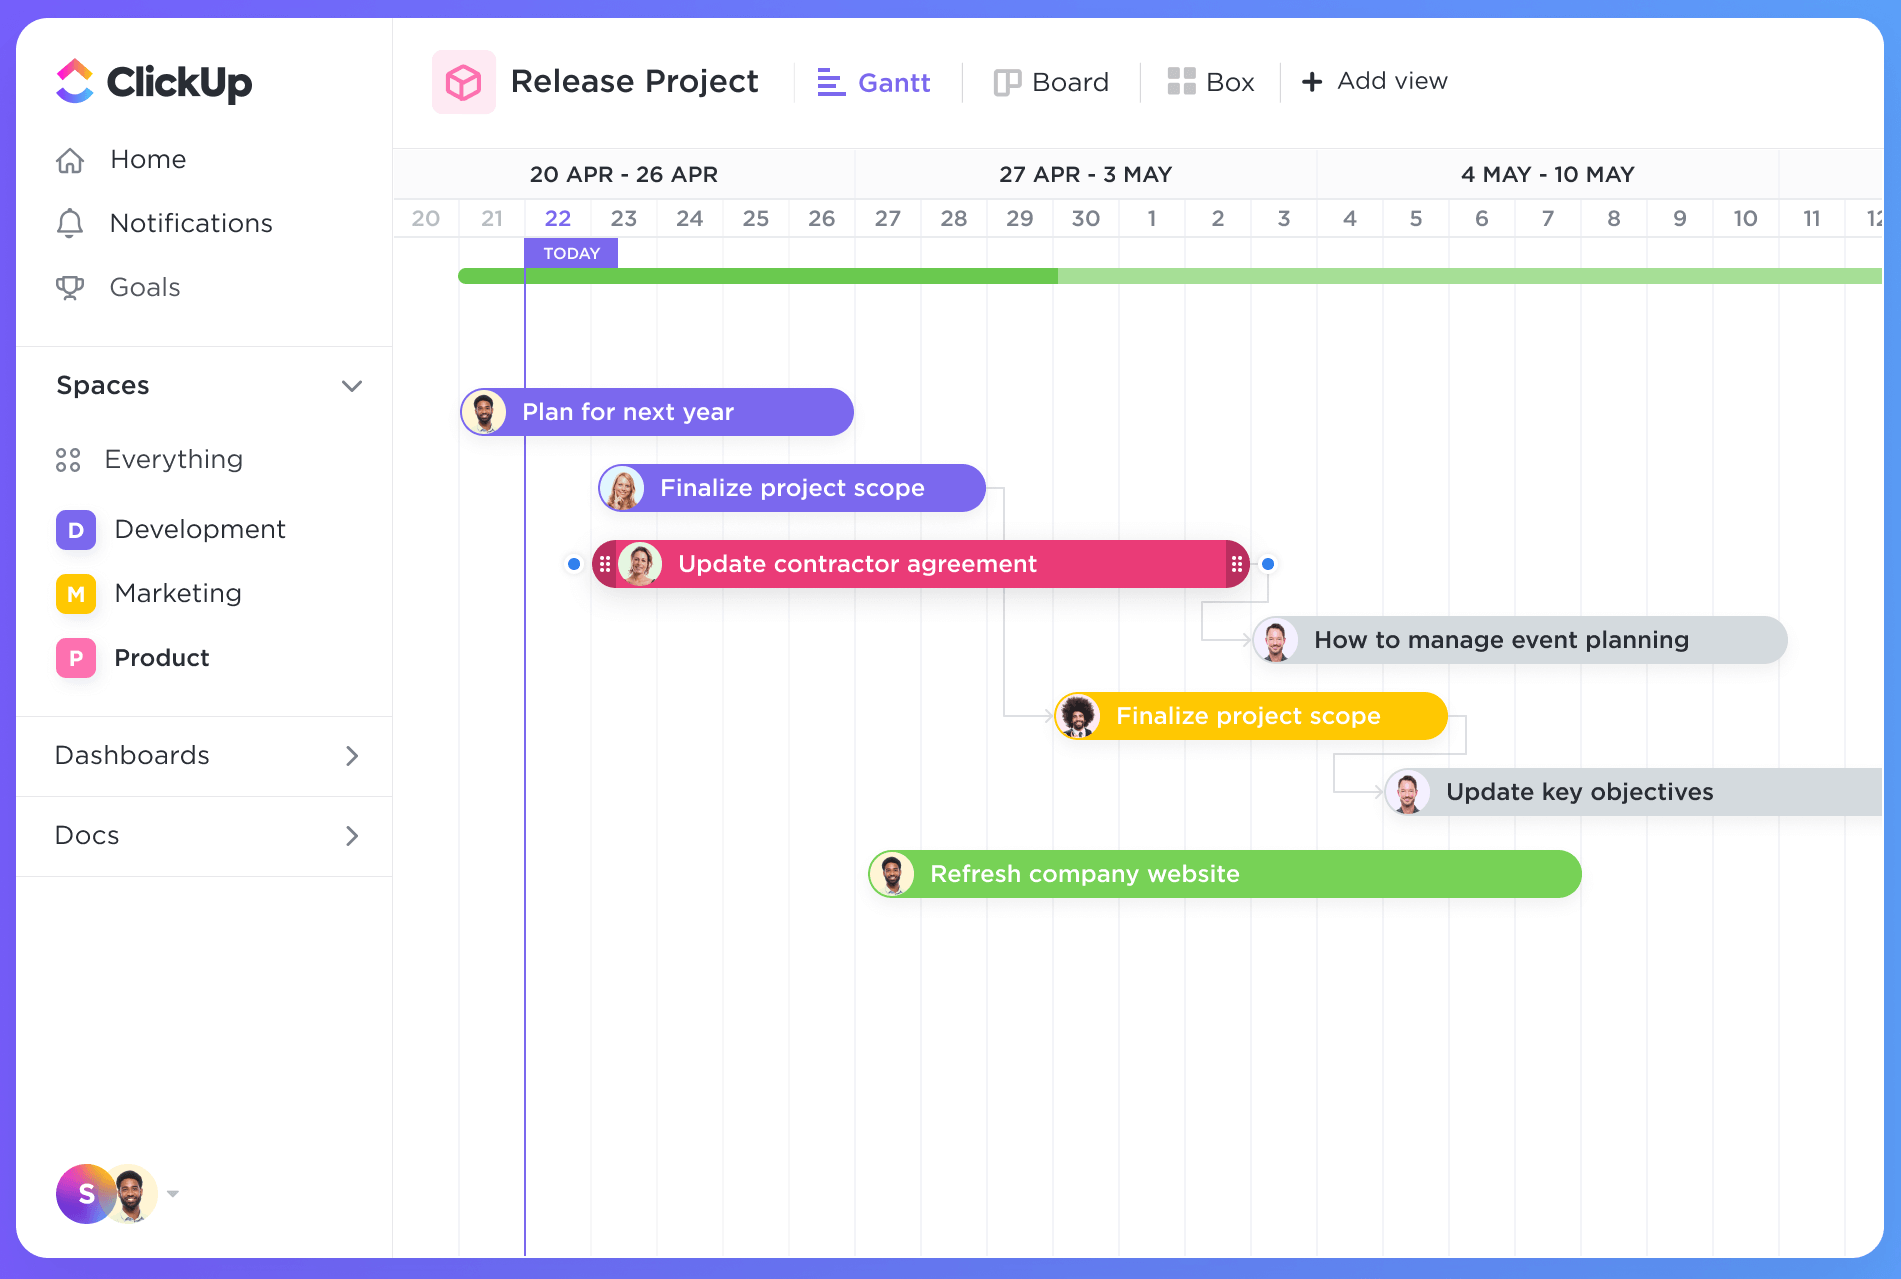Image resolution: width=1901 pixels, height=1279 pixels.
Task: Collapse the Spaces section
Action: [x=351, y=386]
